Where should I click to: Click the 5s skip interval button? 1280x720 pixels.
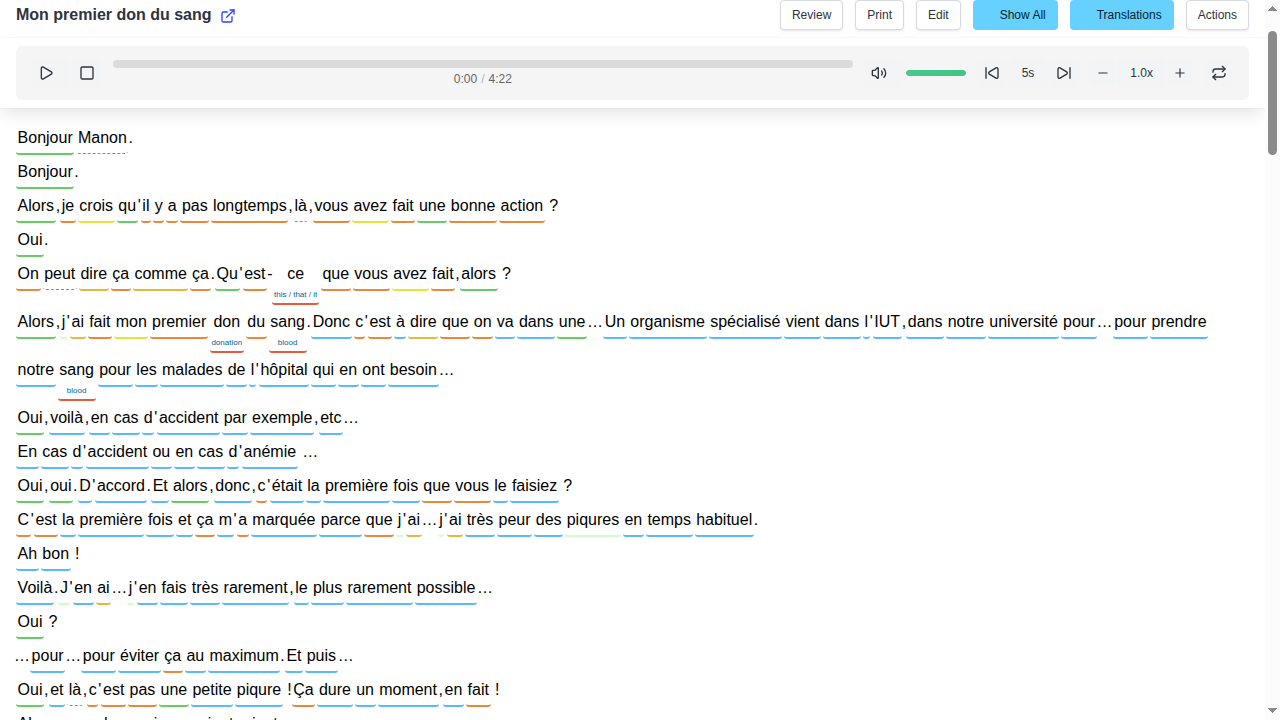1028,73
